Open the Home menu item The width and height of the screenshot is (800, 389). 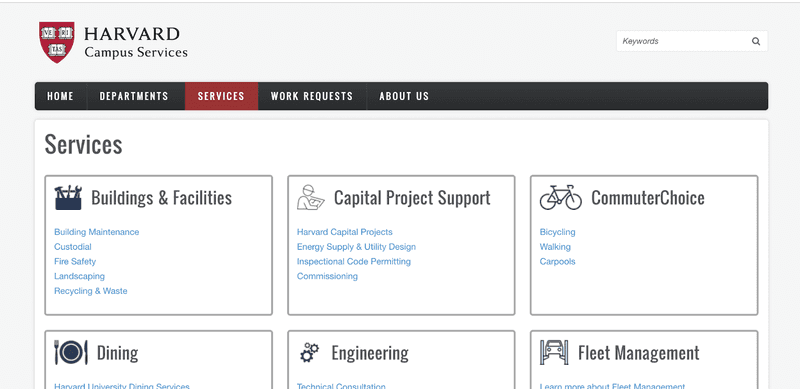click(60, 96)
